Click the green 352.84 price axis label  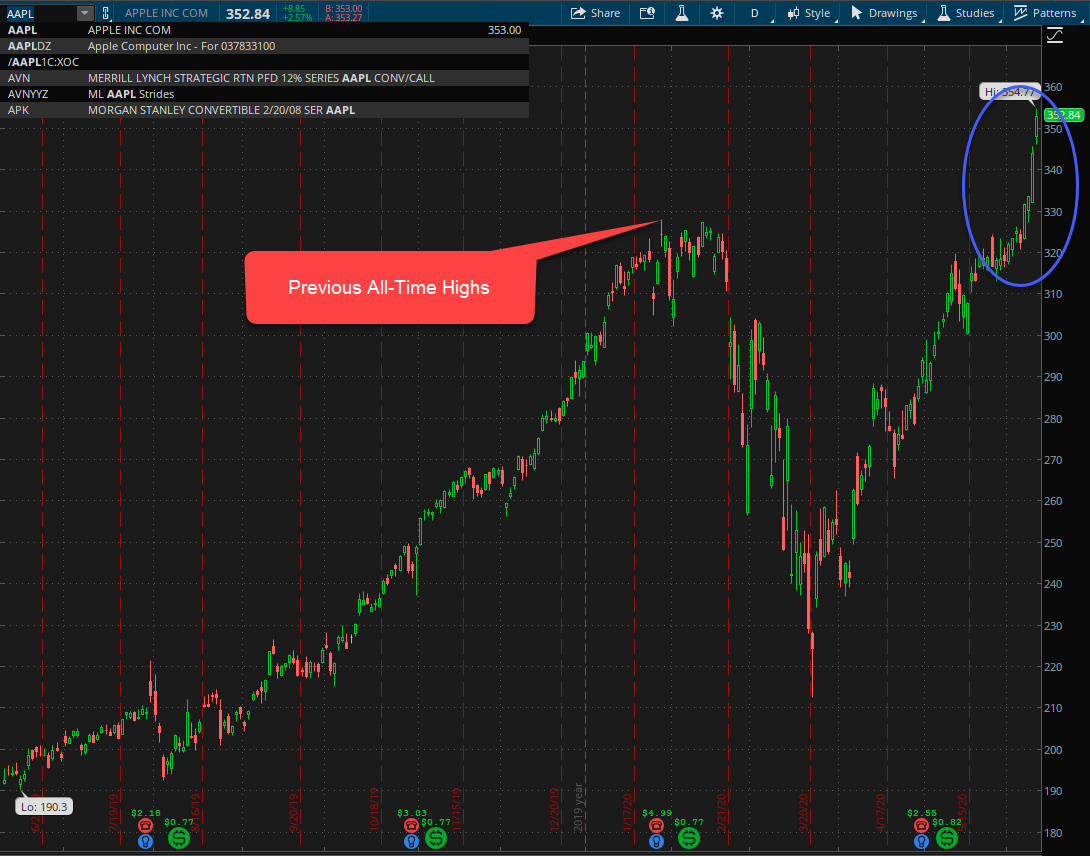pos(1064,115)
